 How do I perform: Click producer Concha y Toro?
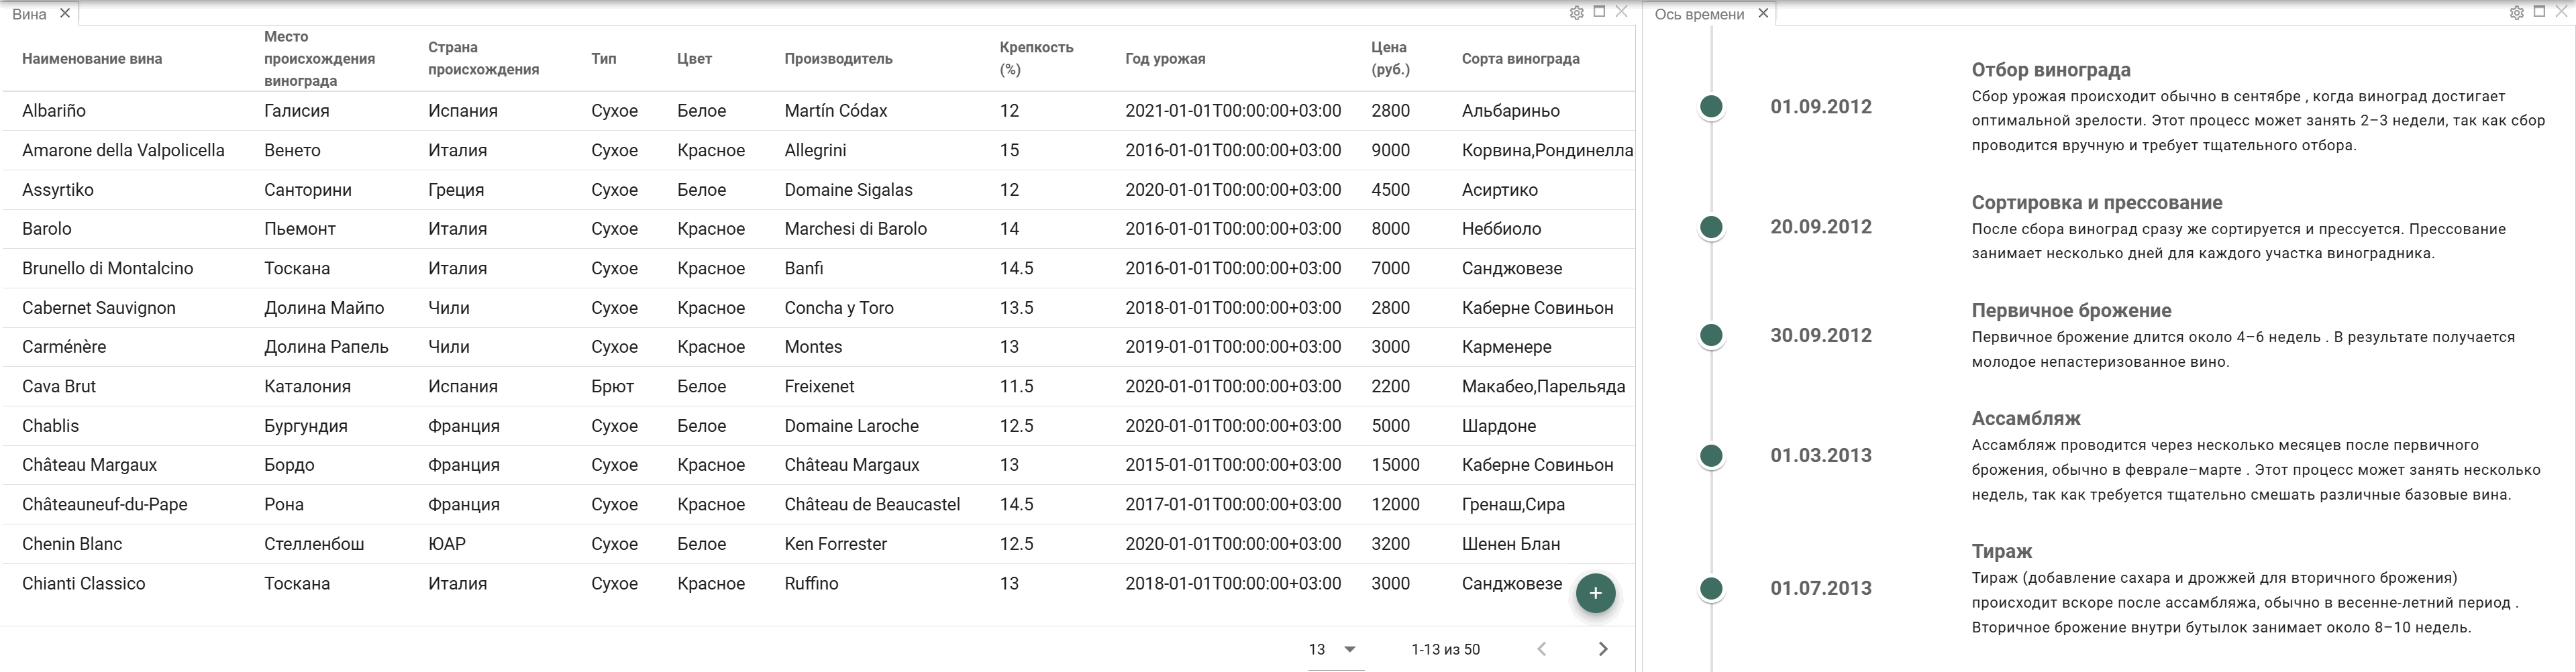click(839, 308)
